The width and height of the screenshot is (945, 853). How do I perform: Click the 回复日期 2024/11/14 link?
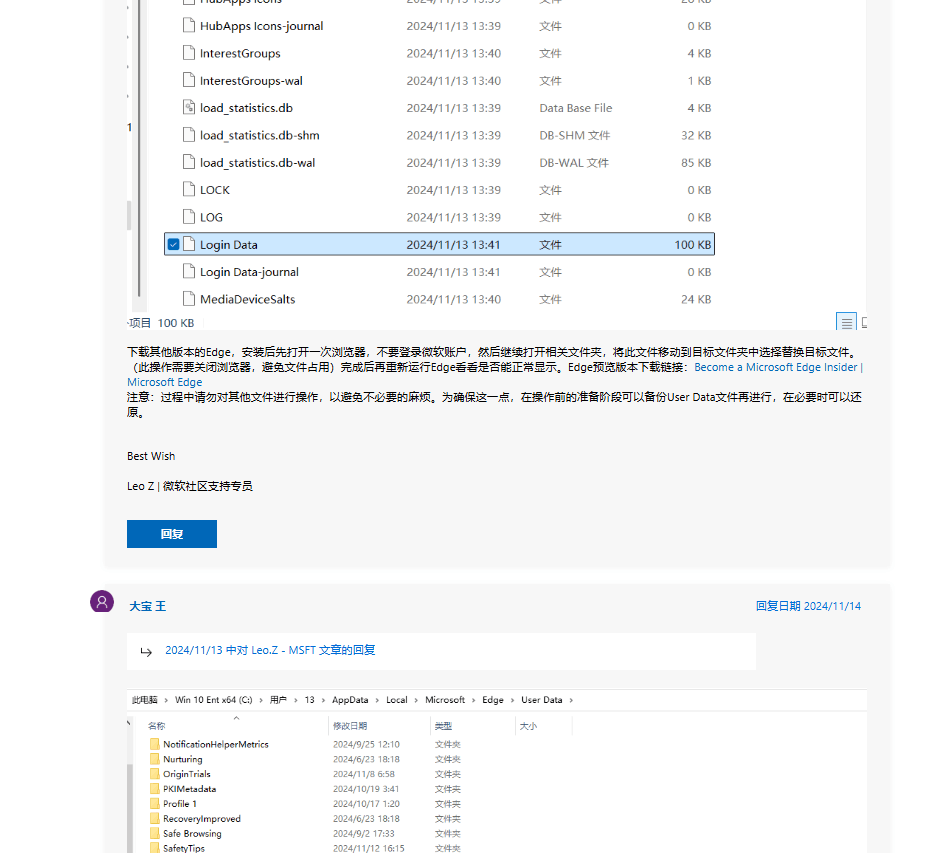(808, 606)
